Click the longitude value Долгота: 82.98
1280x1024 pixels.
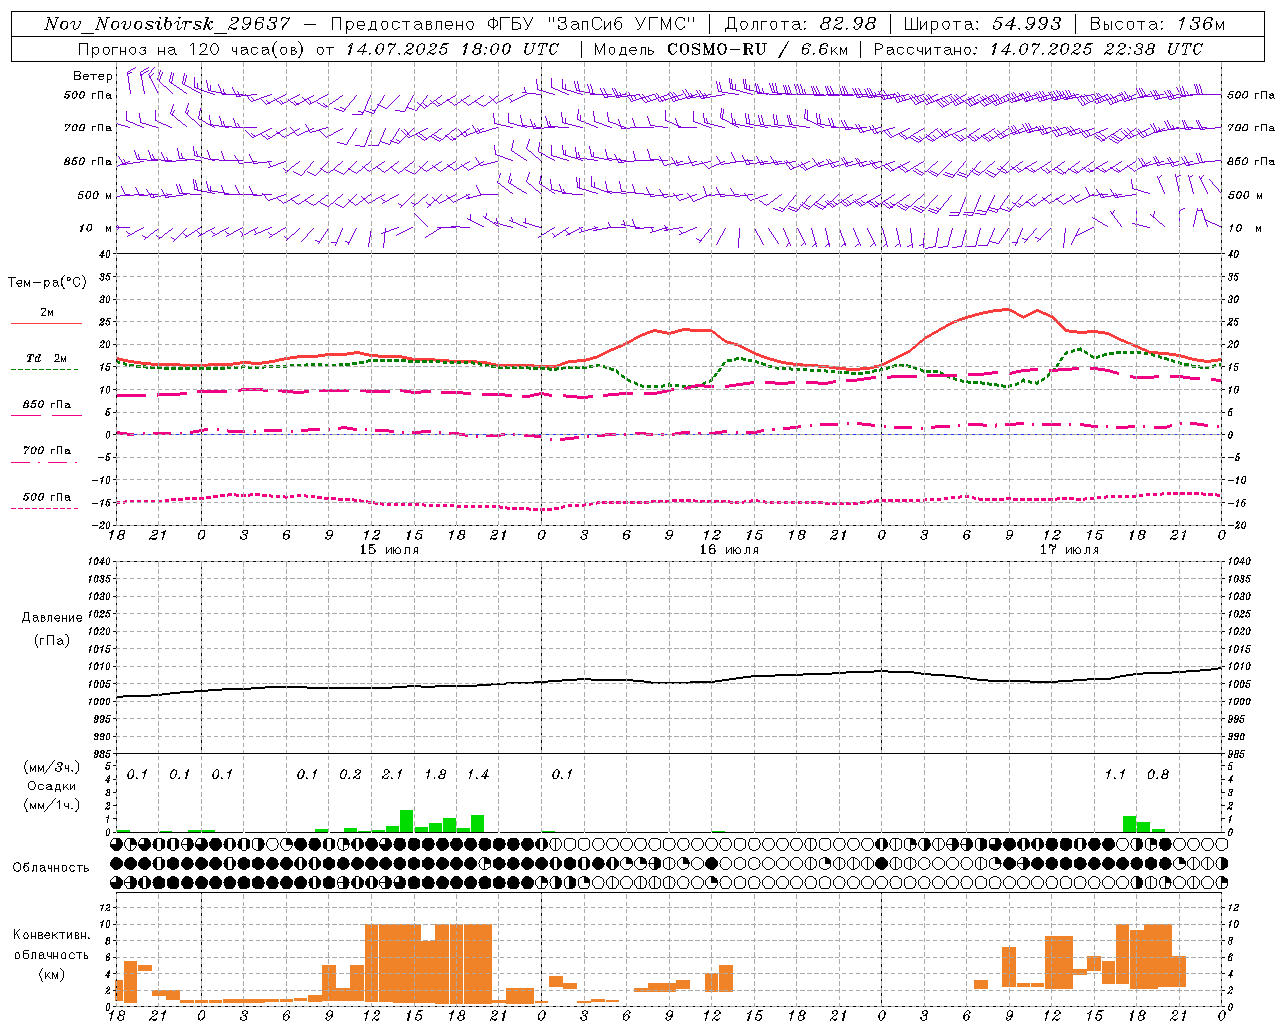click(x=800, y=24)
